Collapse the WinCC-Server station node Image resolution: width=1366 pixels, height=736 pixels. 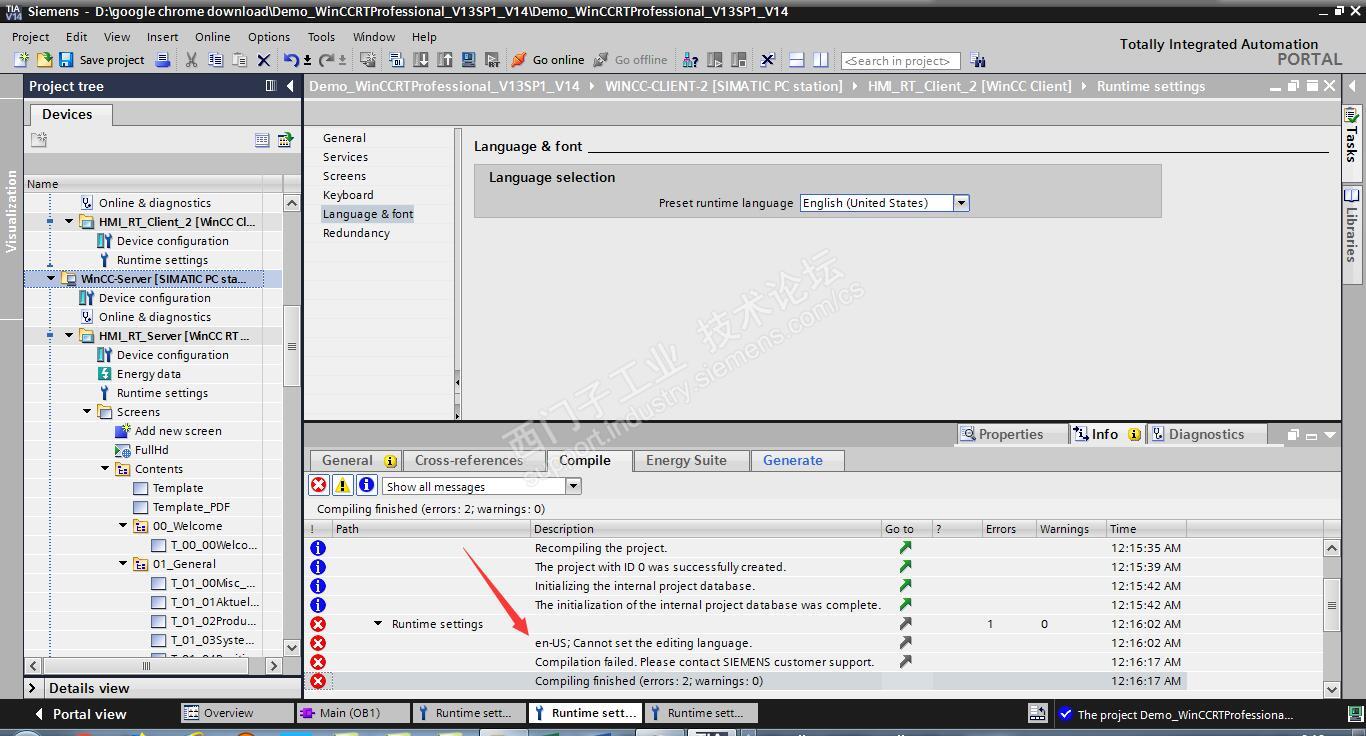51,279
